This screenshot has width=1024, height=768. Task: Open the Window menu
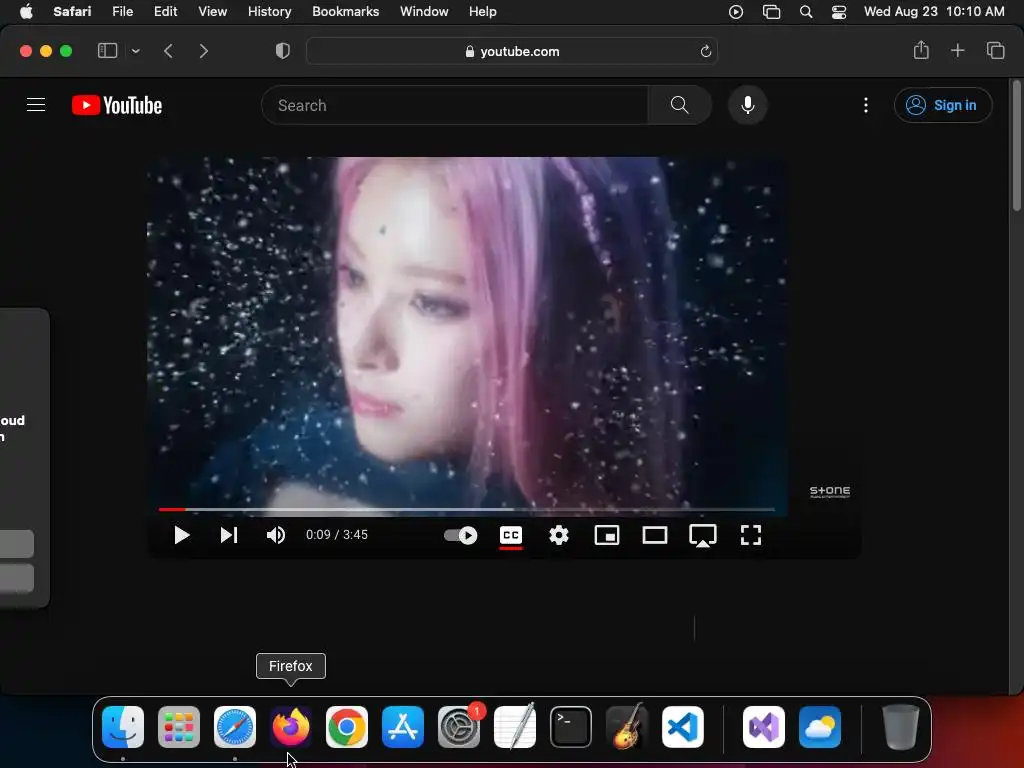click(x=424, y=11)
